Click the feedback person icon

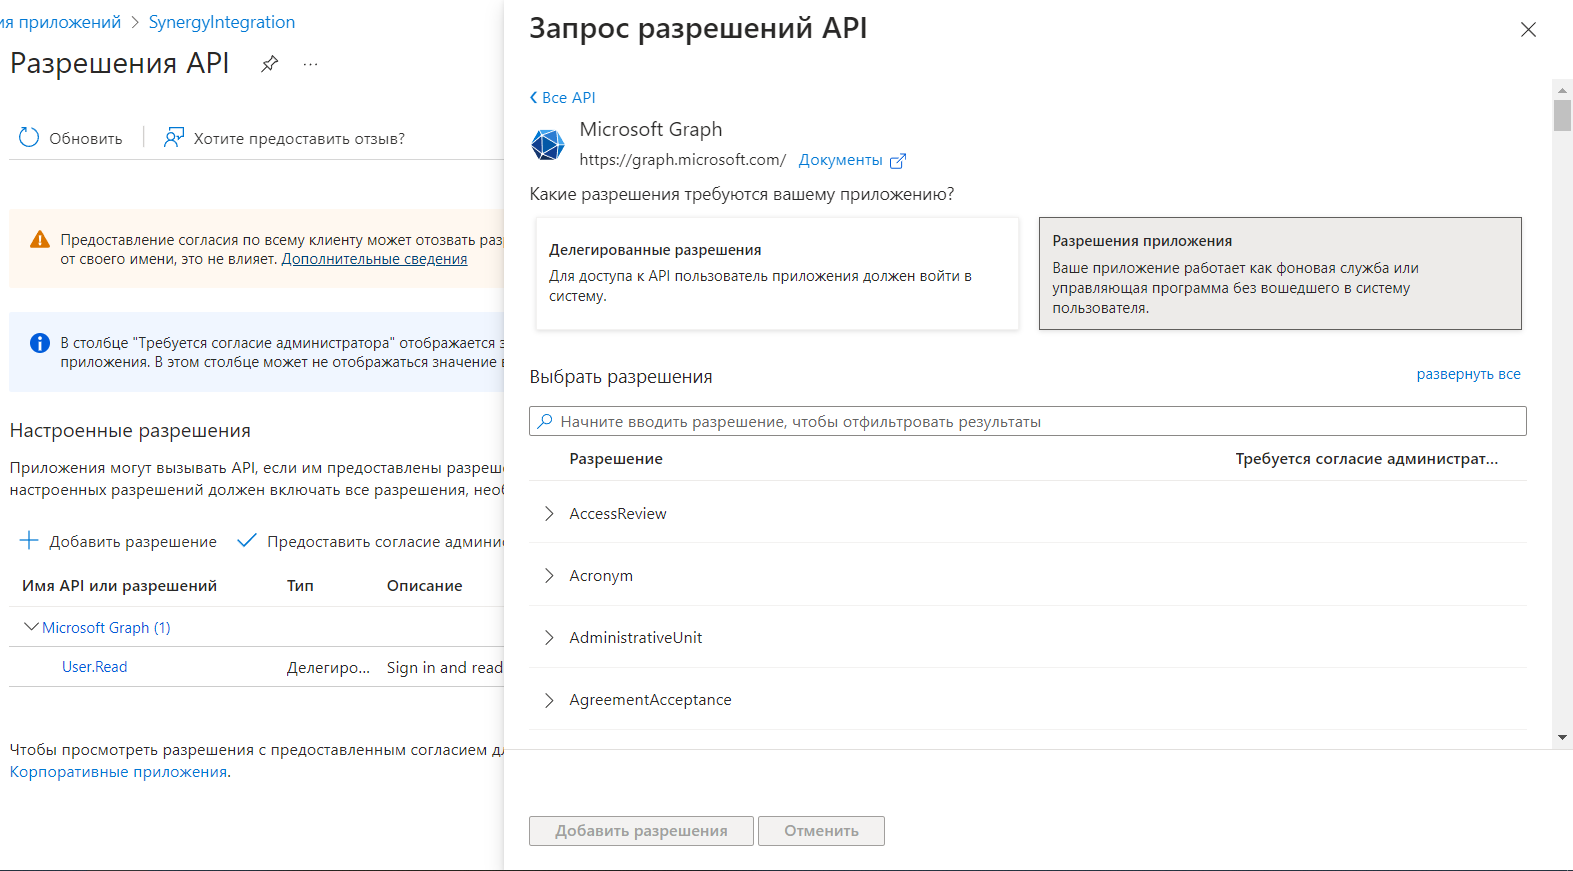point(174,138)
